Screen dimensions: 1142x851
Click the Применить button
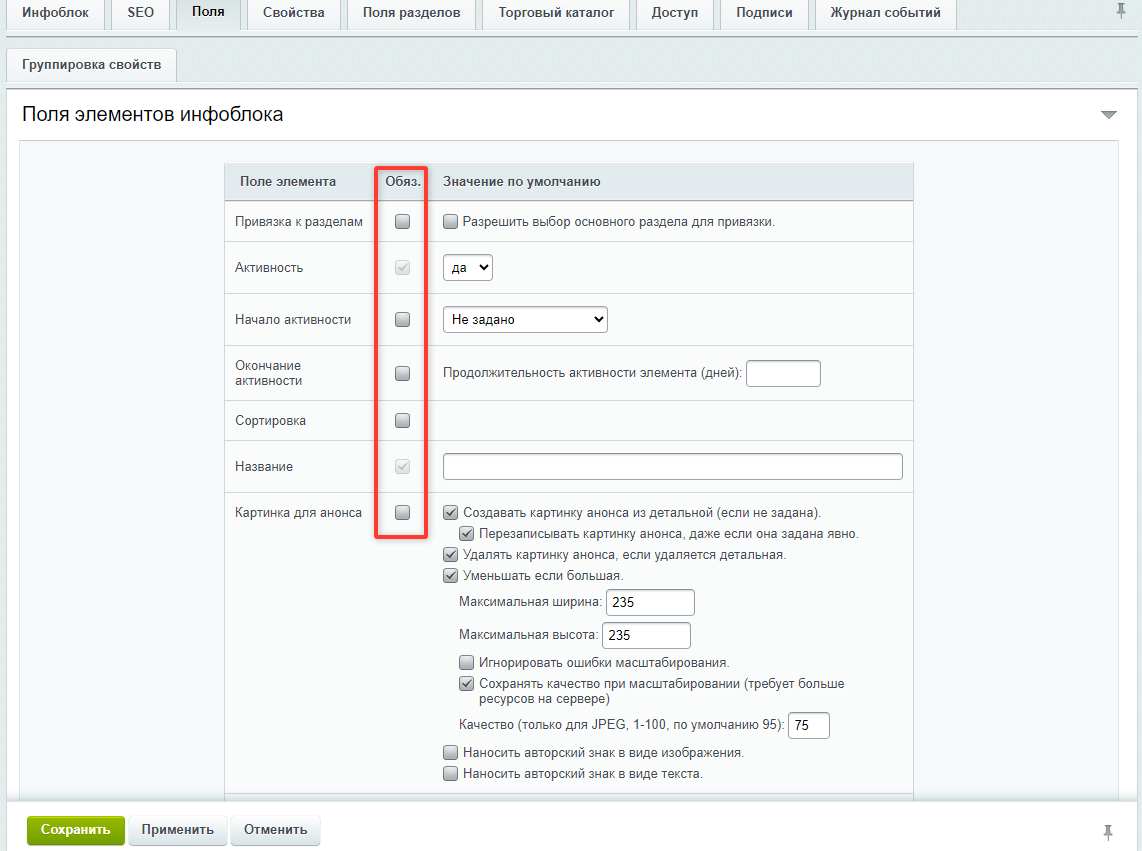pos(178,830)
